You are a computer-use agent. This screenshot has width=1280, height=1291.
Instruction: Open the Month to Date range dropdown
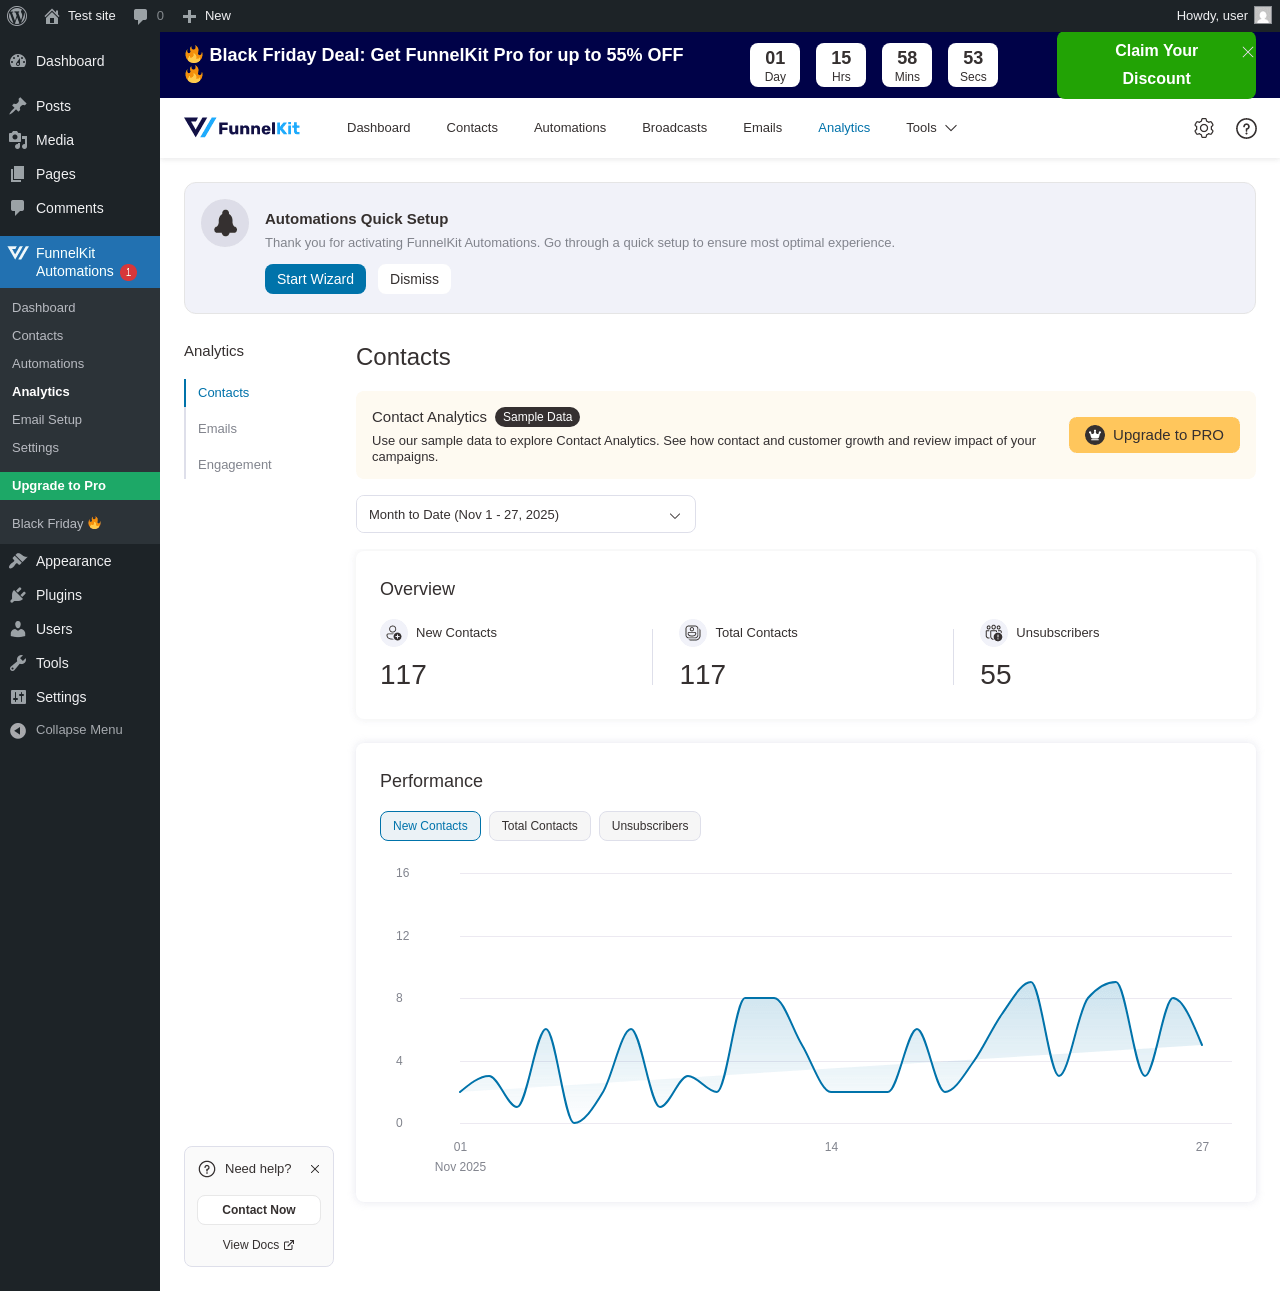(525, 514)
